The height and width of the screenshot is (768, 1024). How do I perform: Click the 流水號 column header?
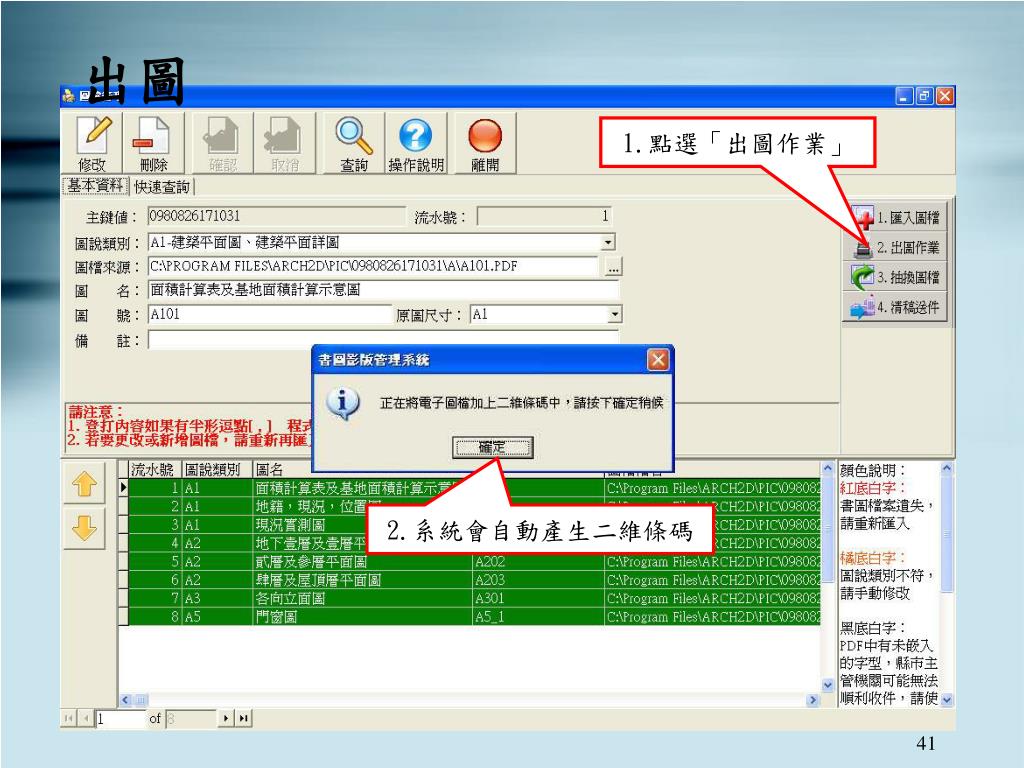coord(155,470)
